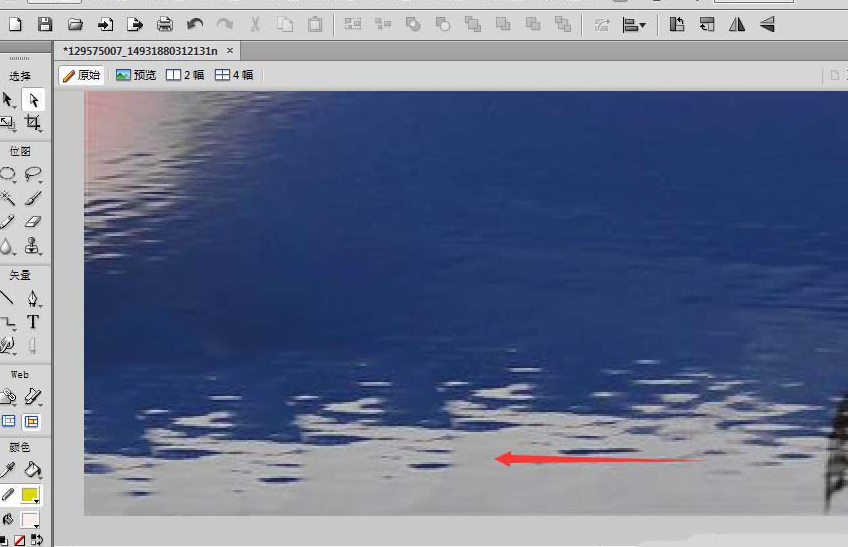Rotate 90° clockwise from the toolbar
The width and height of the screenshot is (848, 547).
click(x=707, y=24)
